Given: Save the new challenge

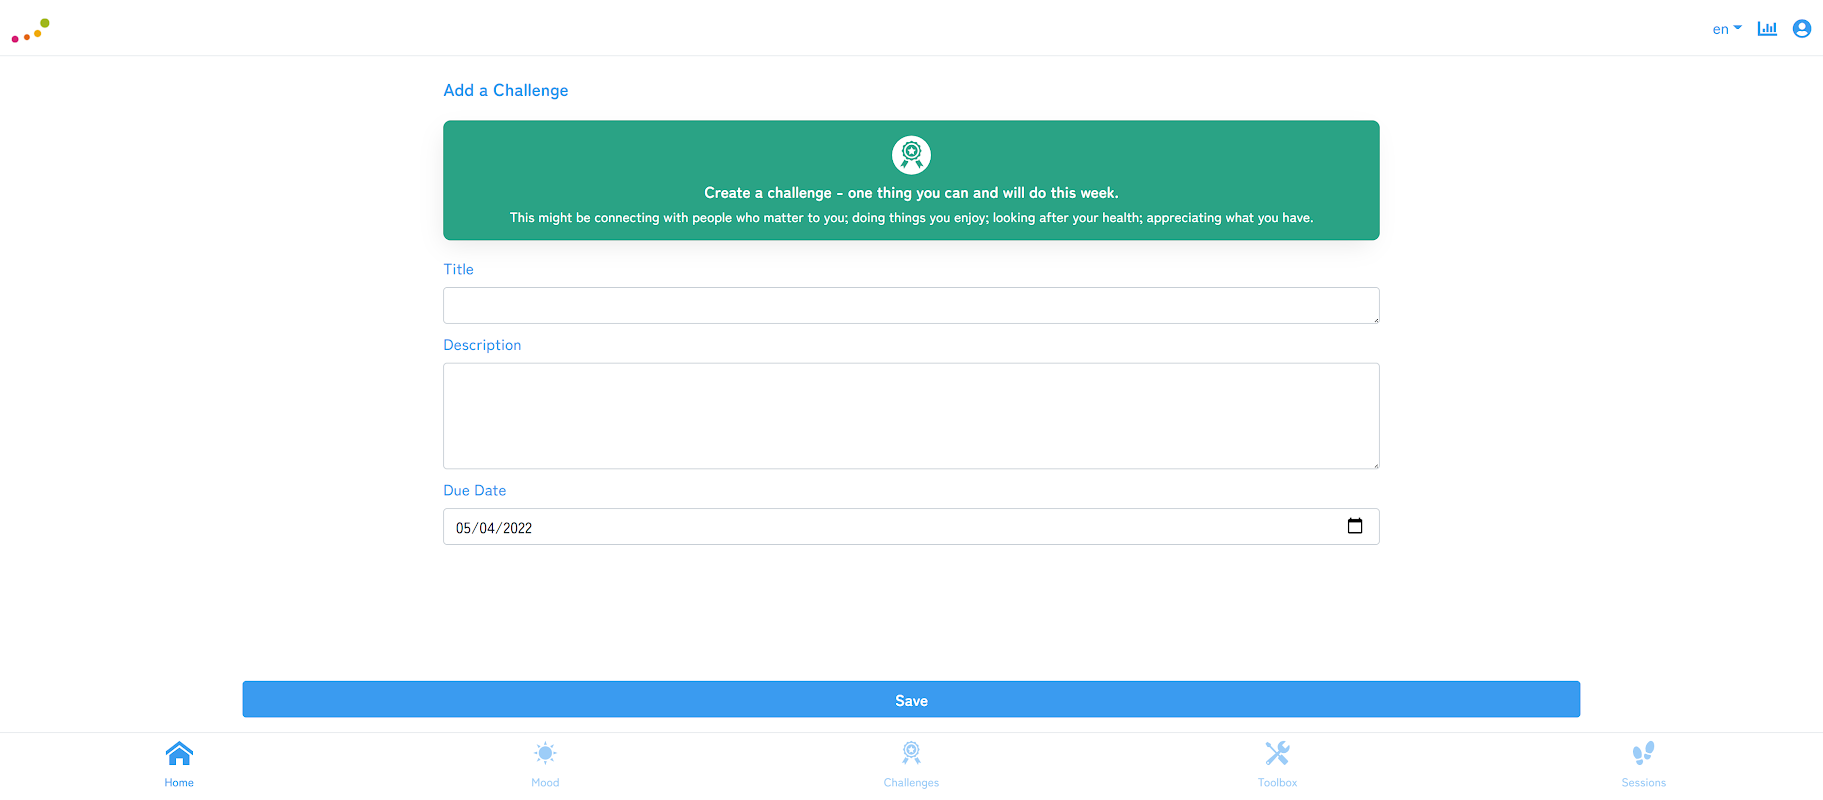Looking at the screenshot, I should pyautogui.click(x=911, y=700).
